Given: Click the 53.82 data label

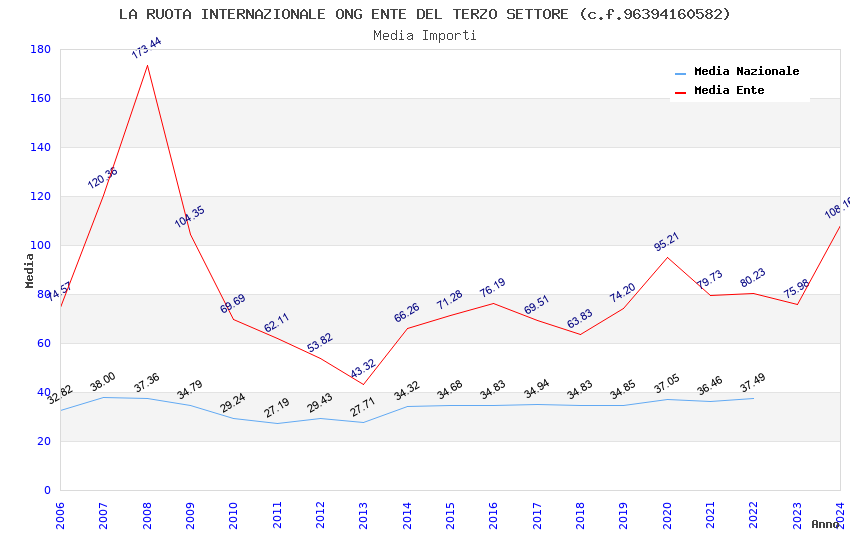Looking at the screenshot, I should [x=320, y=343].
